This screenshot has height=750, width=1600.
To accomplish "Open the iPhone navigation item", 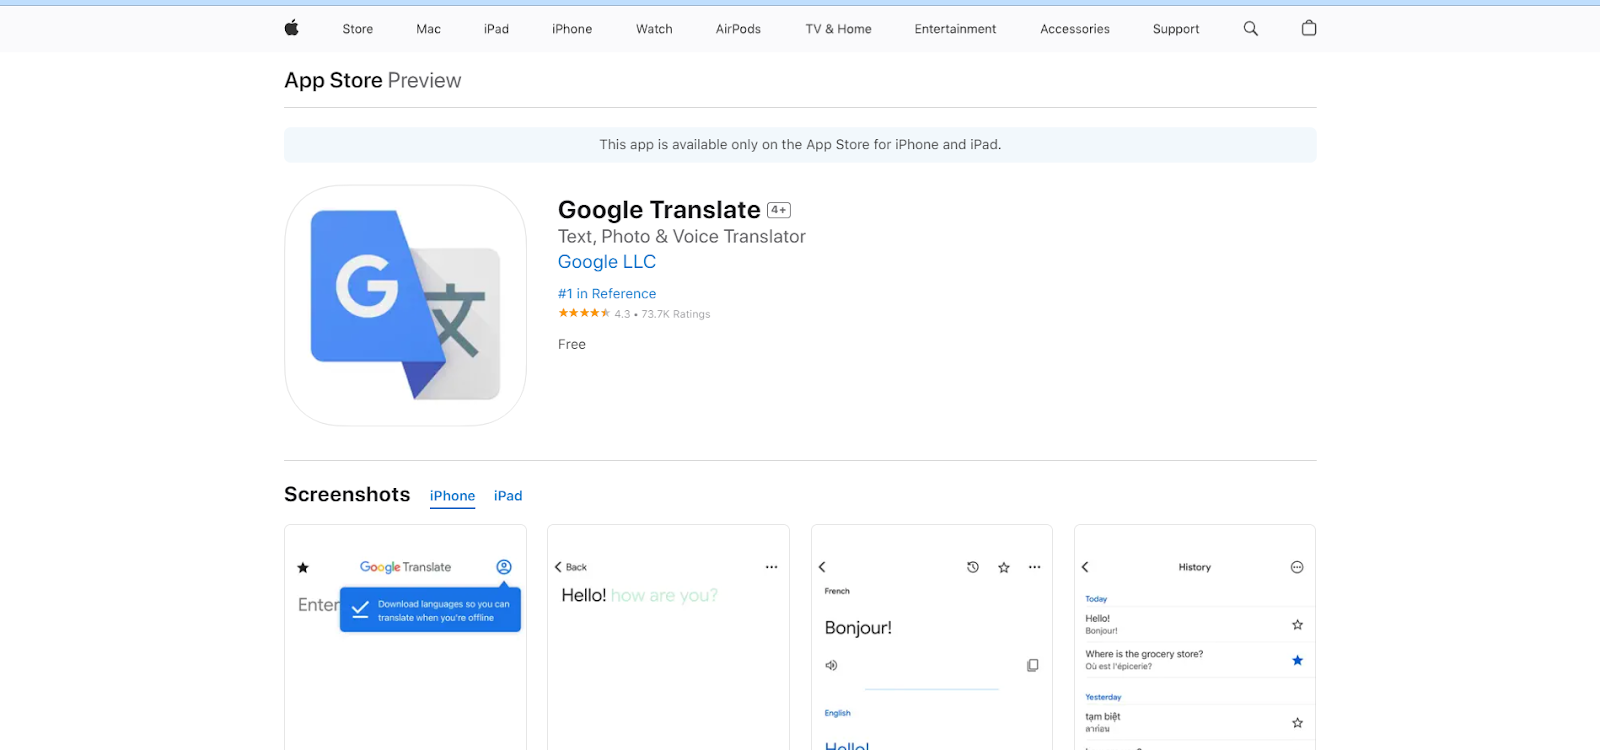I will coord(572,29).
